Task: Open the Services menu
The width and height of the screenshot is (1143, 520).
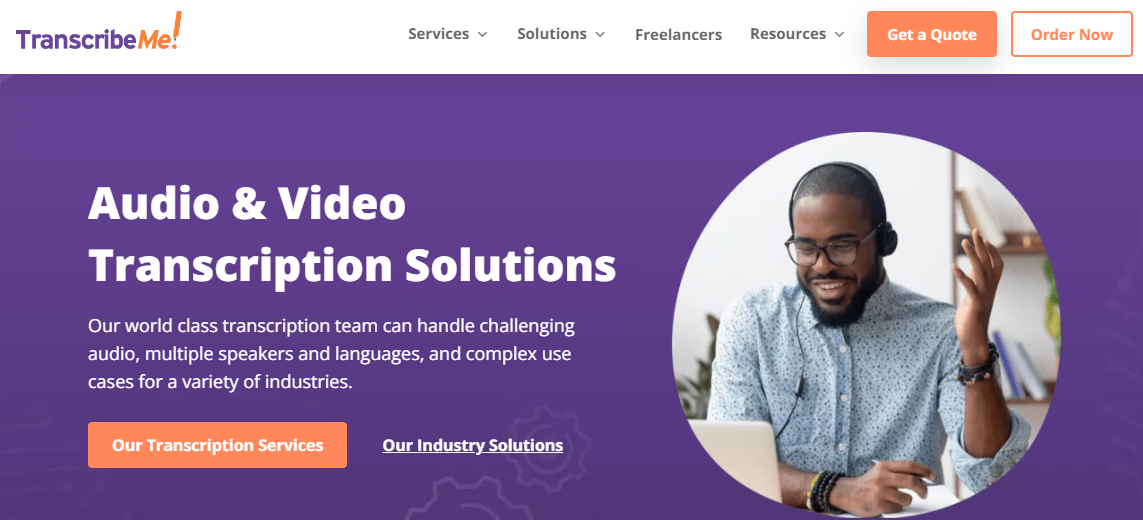Action: (438, 34)
